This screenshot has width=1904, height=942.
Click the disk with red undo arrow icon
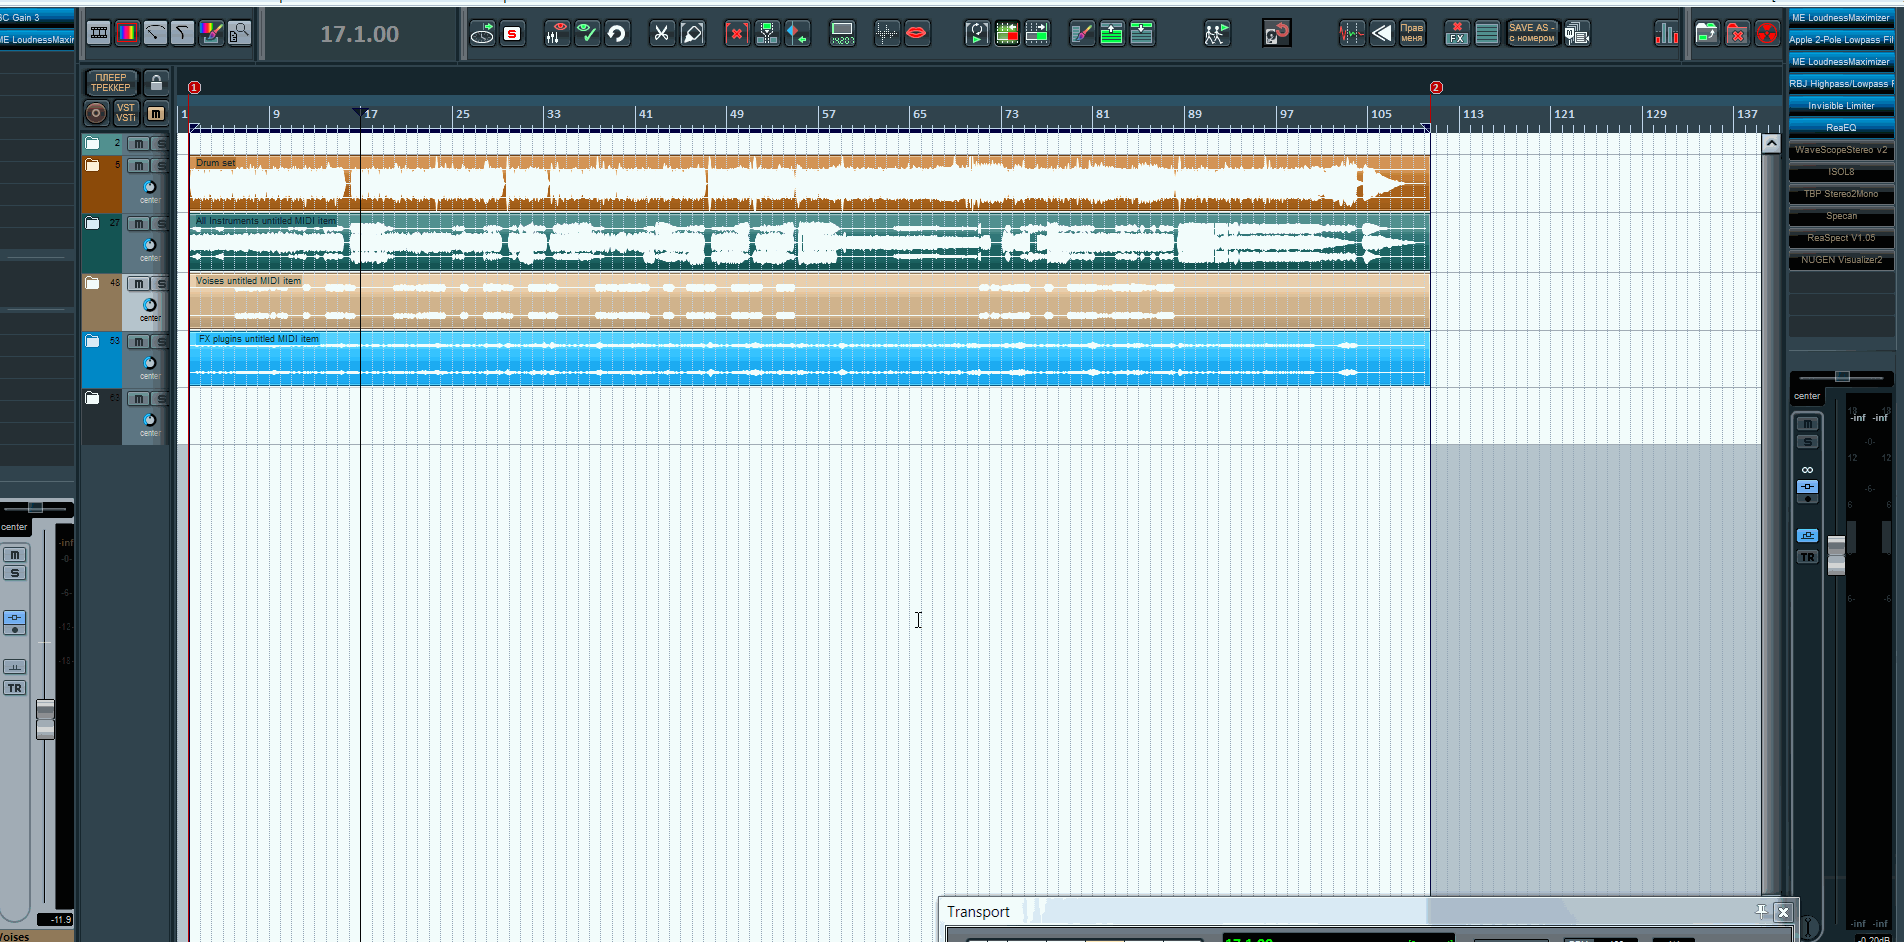click(x=1277, y=34)
